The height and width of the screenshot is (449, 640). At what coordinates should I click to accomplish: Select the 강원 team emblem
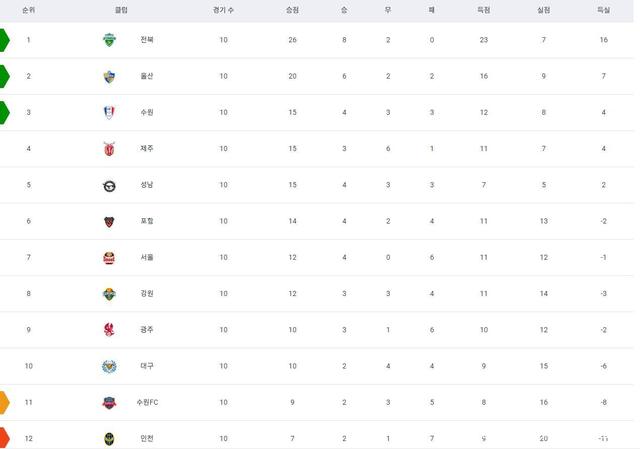(109, 294)
